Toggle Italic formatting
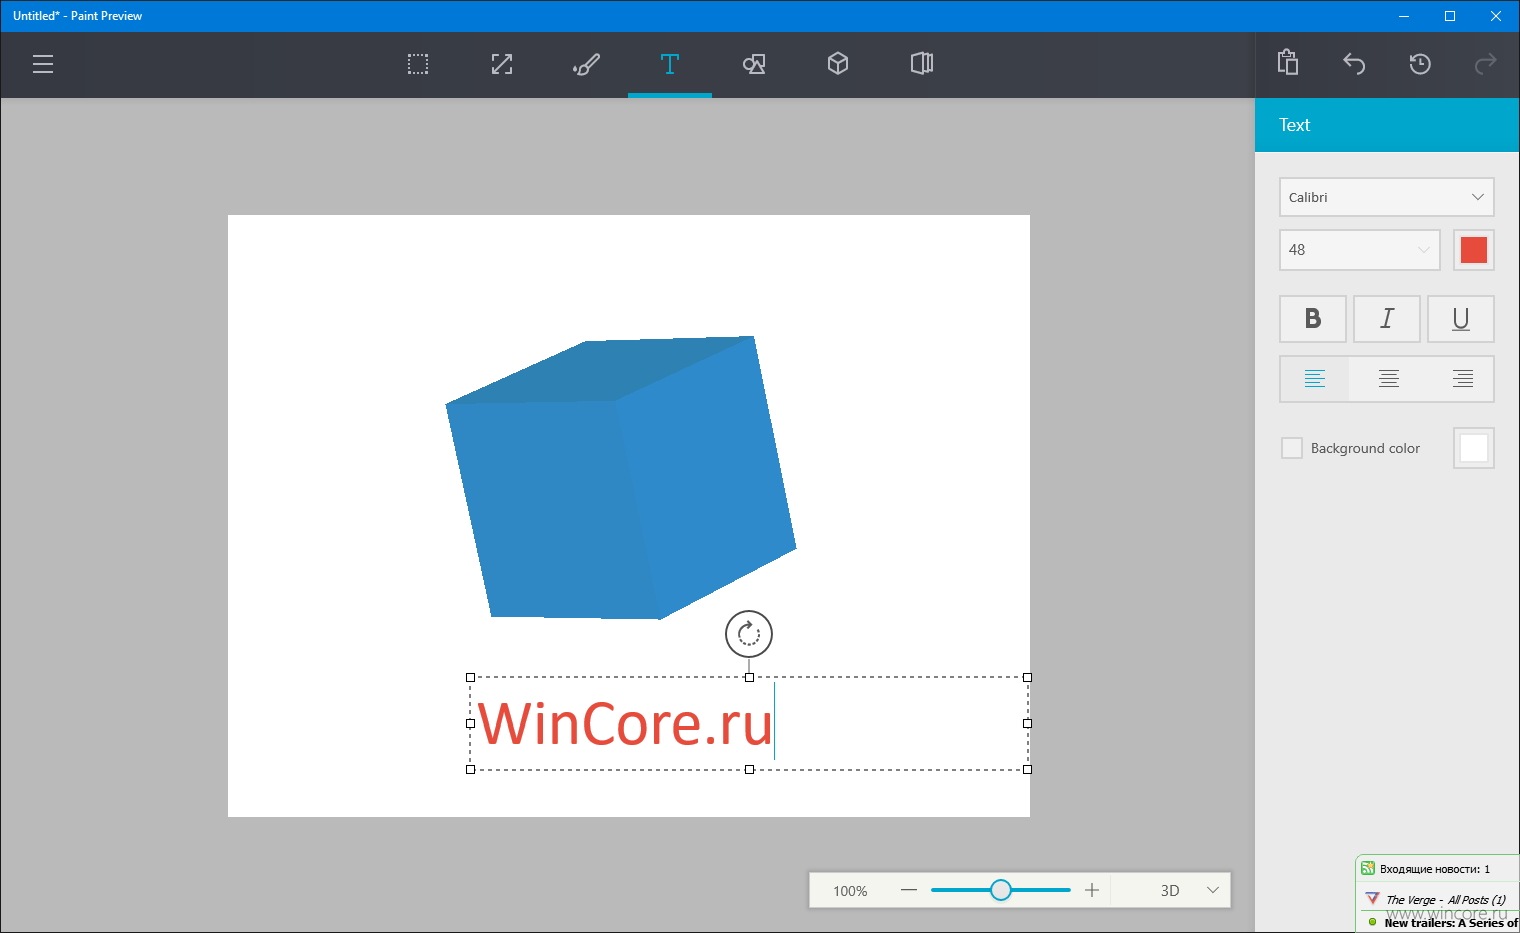This screenshot has height=933, width=1520. click(x=1387, y=319)
